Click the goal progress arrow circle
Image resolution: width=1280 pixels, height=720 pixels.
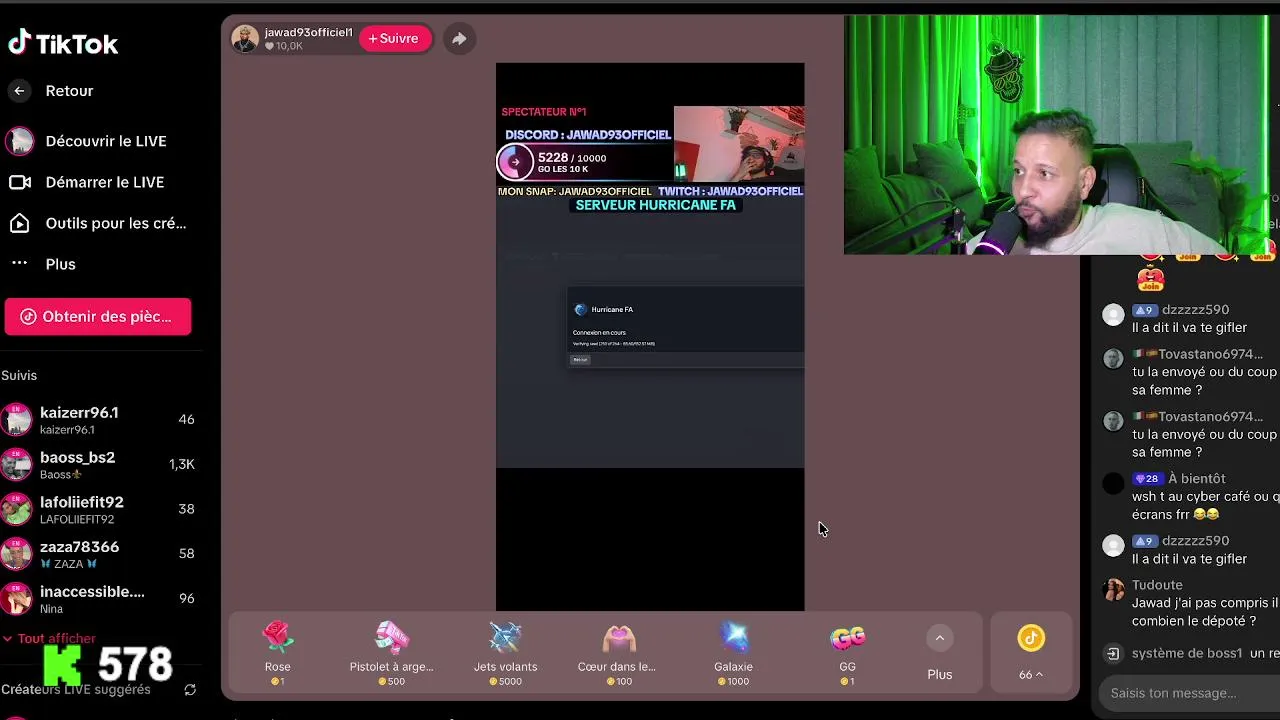(515, 162)
